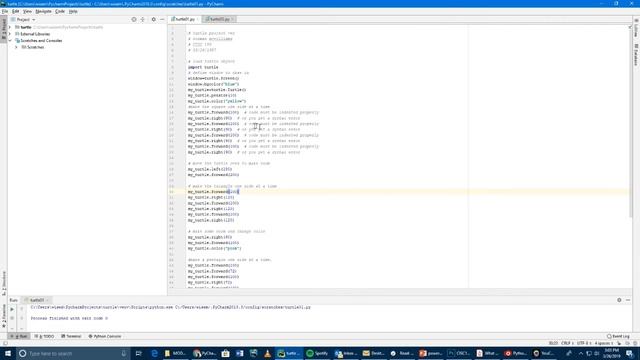Launch Microsoft Edge from taskbar

(x=155, y=353)
